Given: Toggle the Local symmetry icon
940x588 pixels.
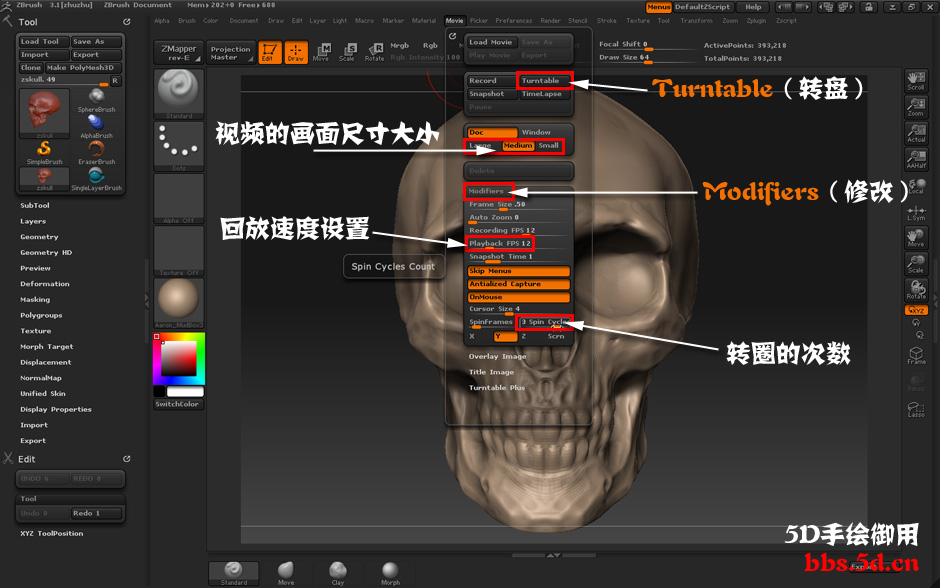Looking at the screenshot, I should [x=916, y=185].
